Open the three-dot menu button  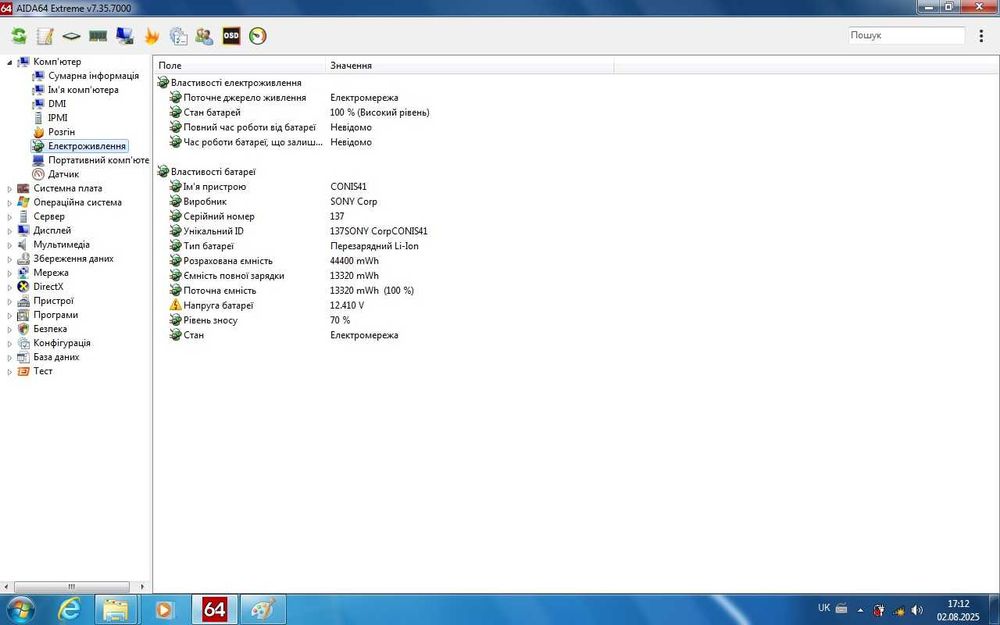pyautogui.click(x=981, y=36)
